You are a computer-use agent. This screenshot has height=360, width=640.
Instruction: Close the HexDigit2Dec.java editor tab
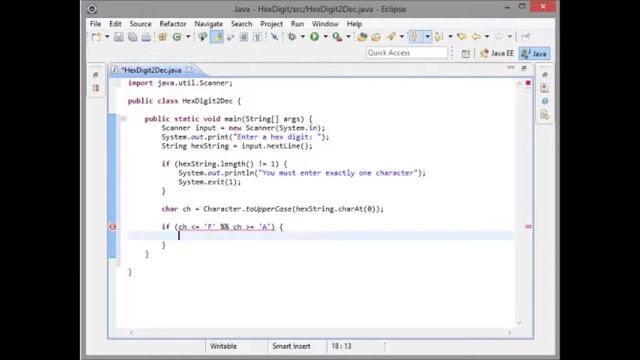tap(189, 70)
